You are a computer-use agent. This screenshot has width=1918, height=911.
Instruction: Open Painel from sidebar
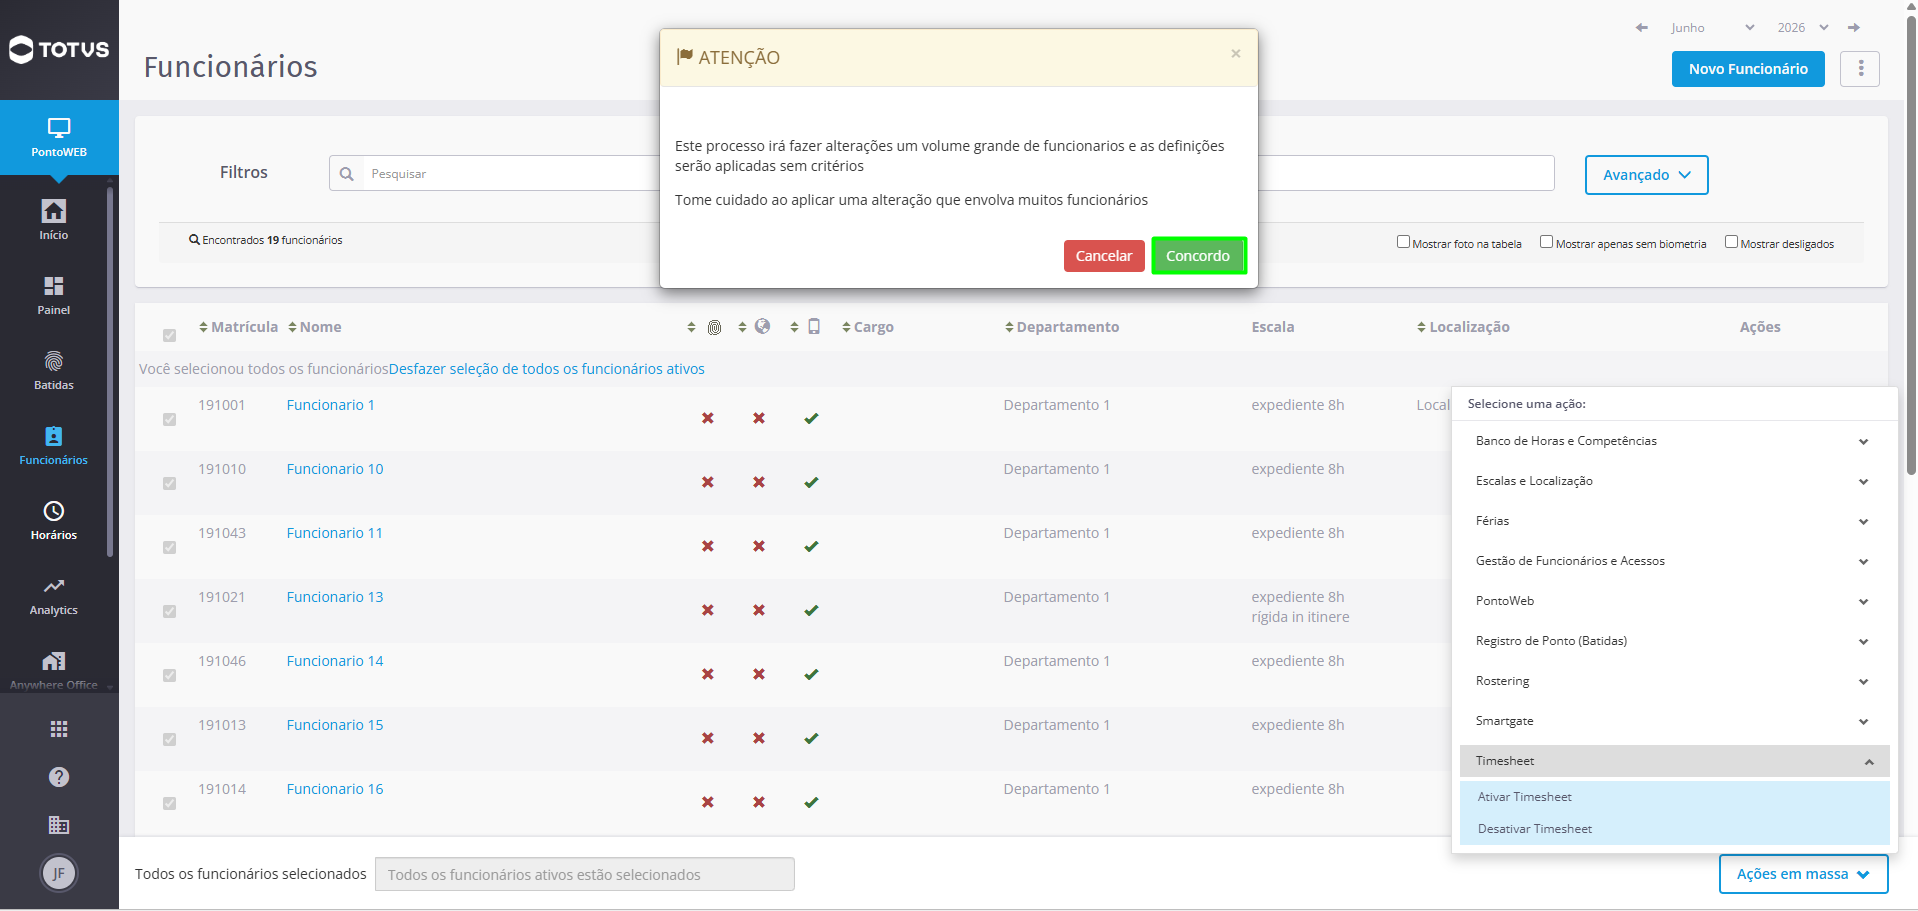(54, 295)
